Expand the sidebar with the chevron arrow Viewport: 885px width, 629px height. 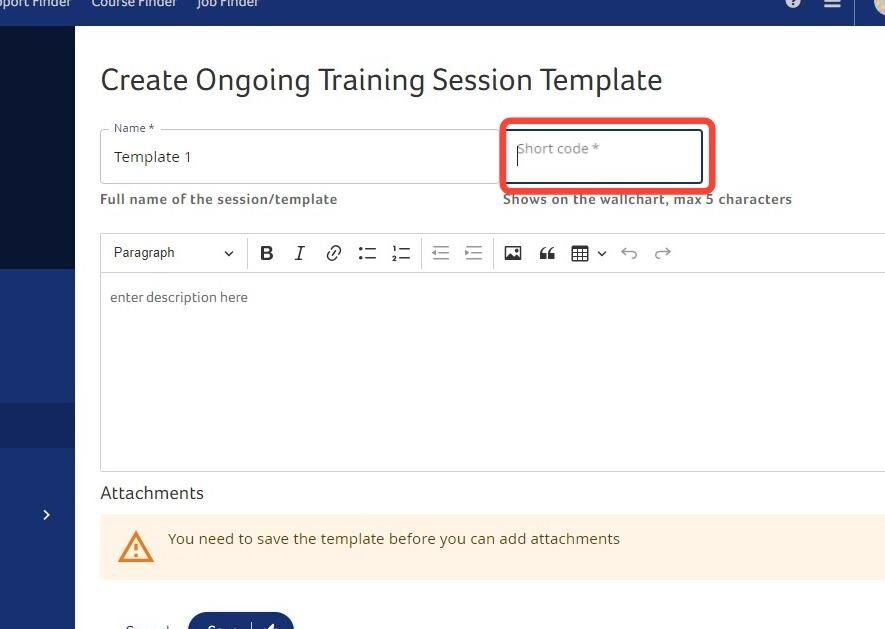point(46,515)
